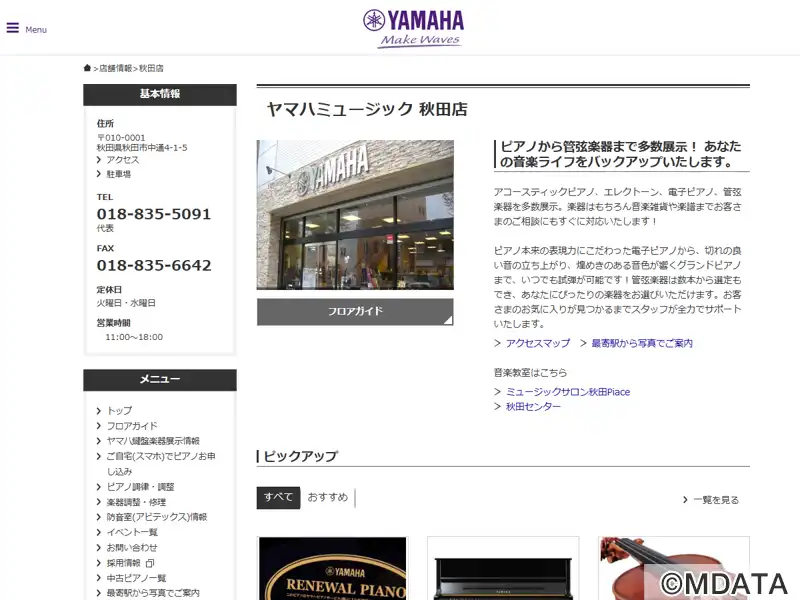Open ヤマハ鍵盤楽器展示情報 menu item
Image resolution: width=800 pixels, height=600 pixels.
tap(153, 441)
